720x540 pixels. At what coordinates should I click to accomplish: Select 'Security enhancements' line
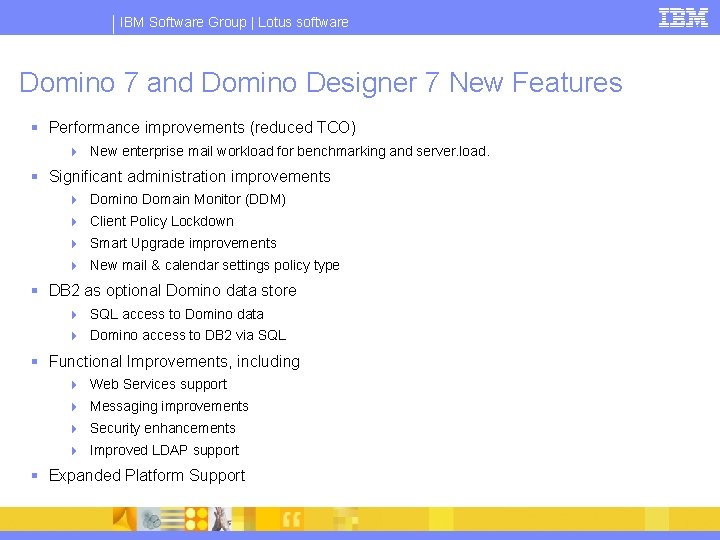point(163,428)
